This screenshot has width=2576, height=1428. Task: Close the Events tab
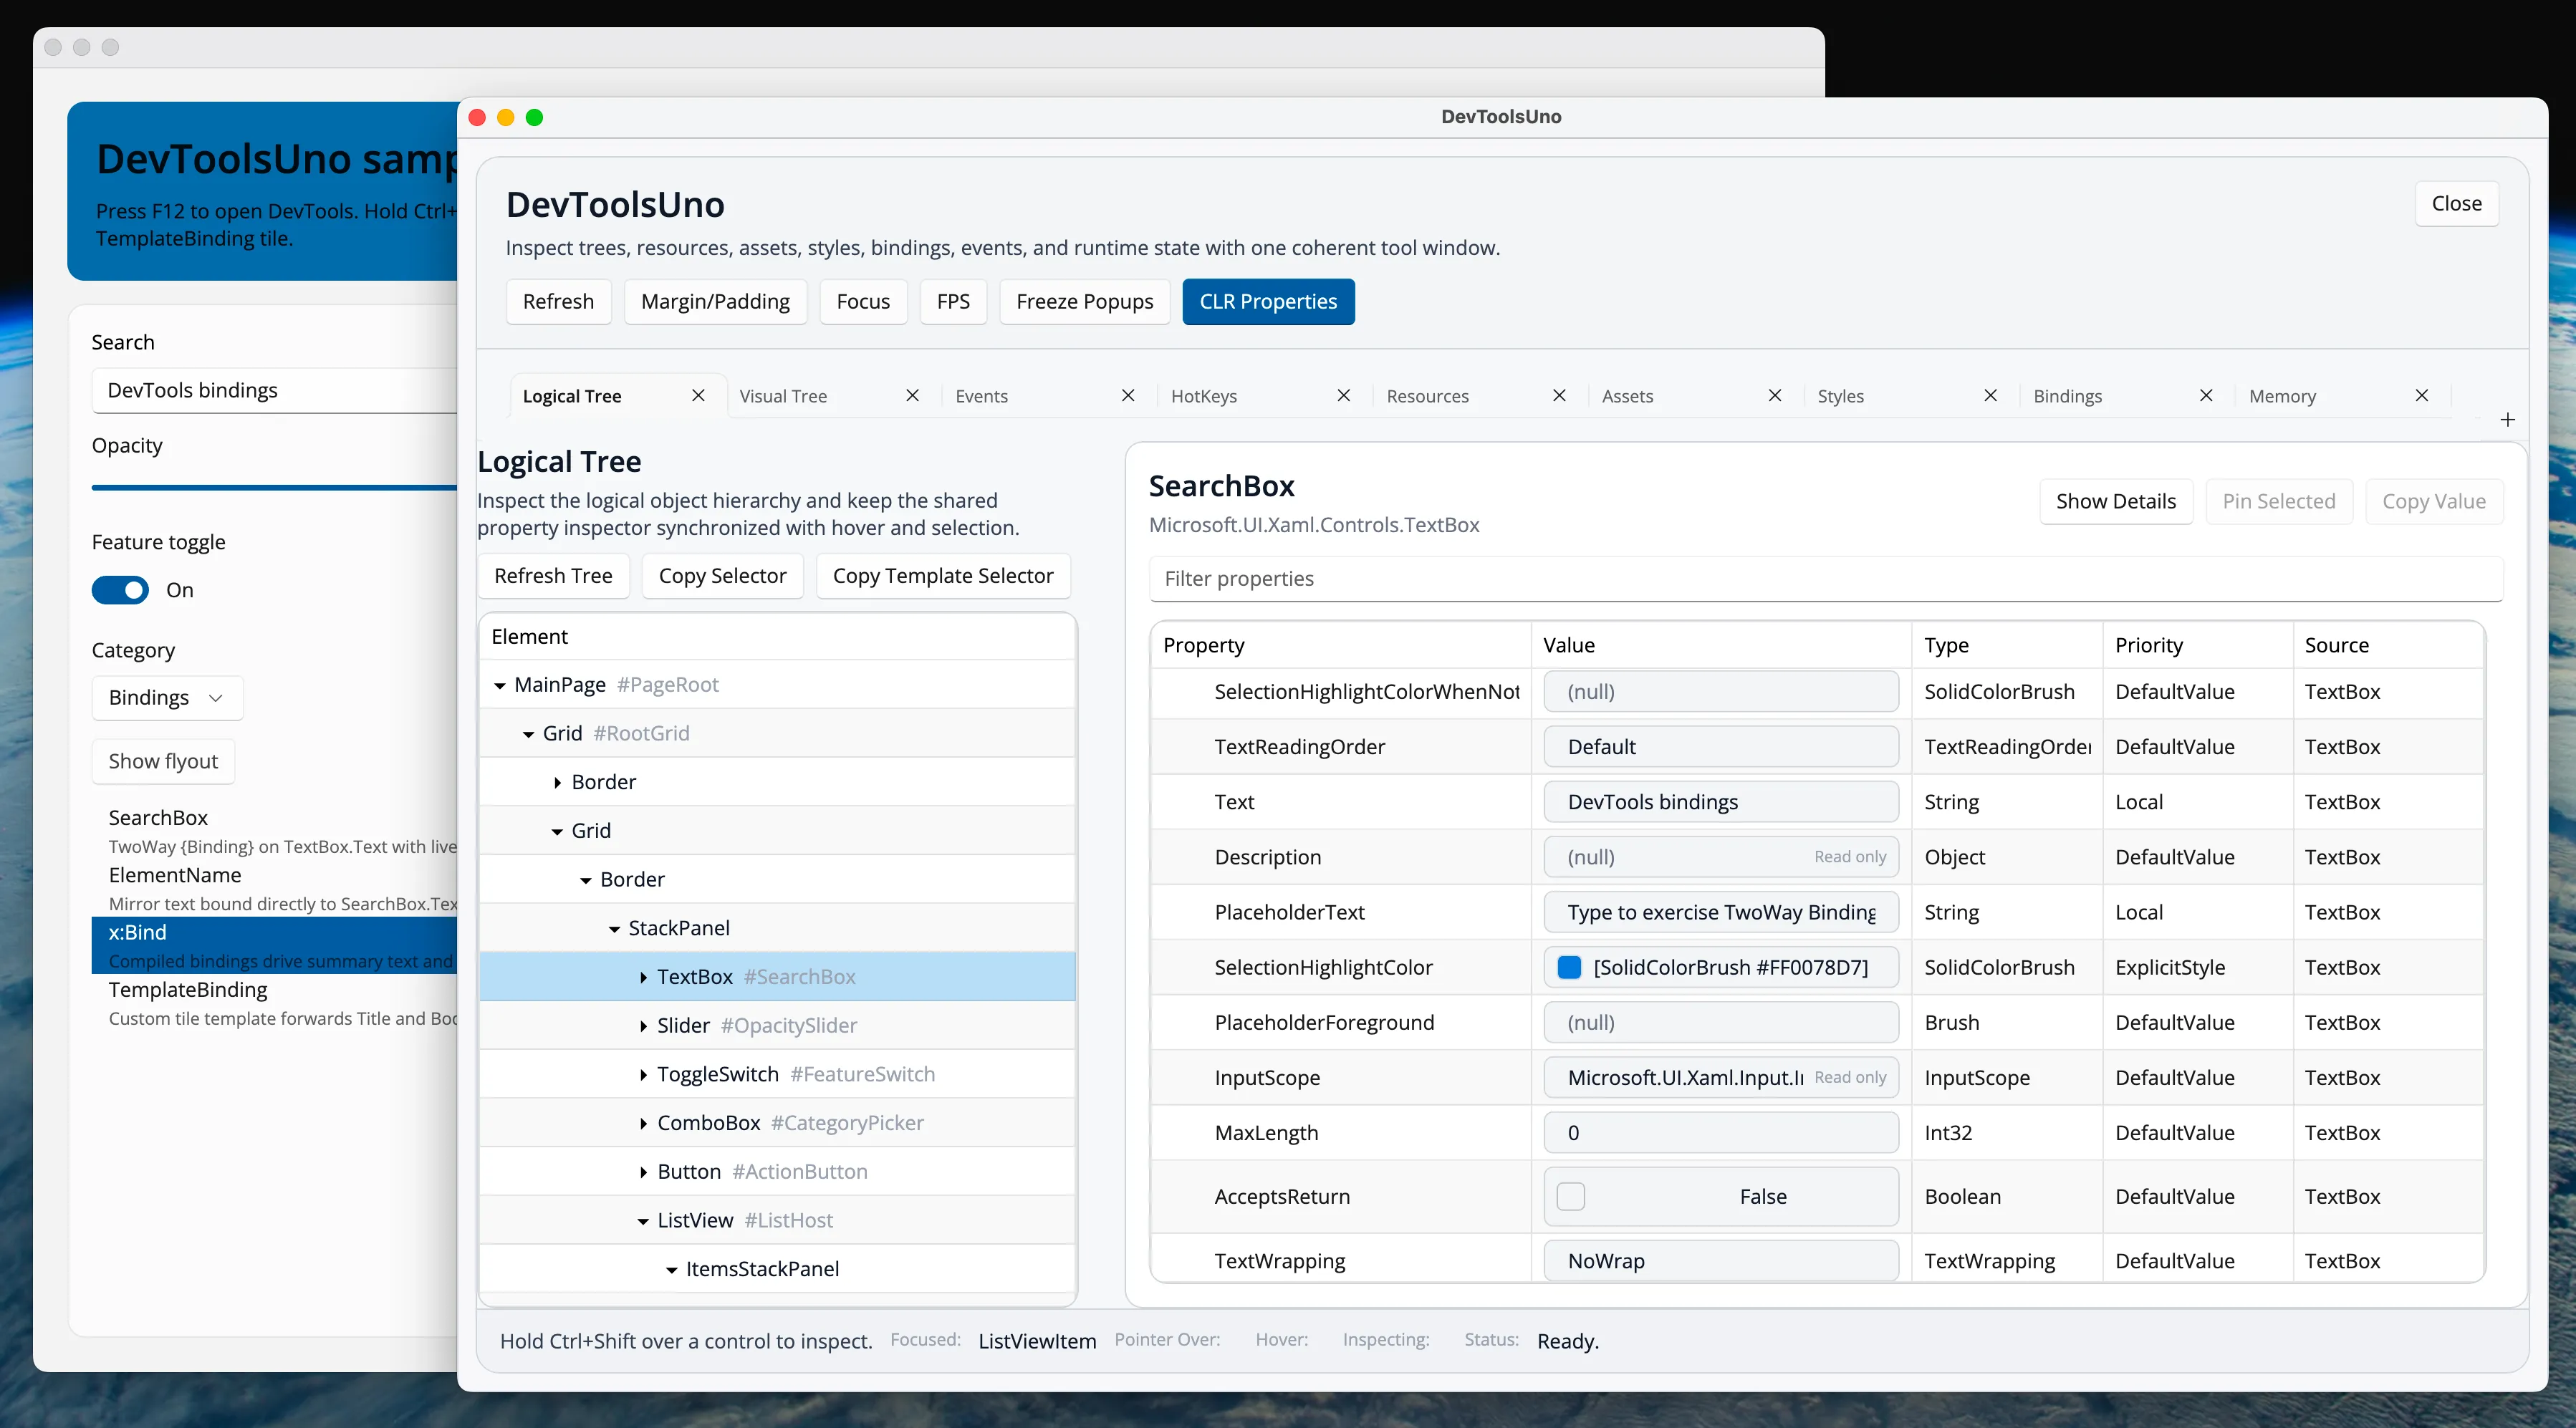tap(1128, 396)
